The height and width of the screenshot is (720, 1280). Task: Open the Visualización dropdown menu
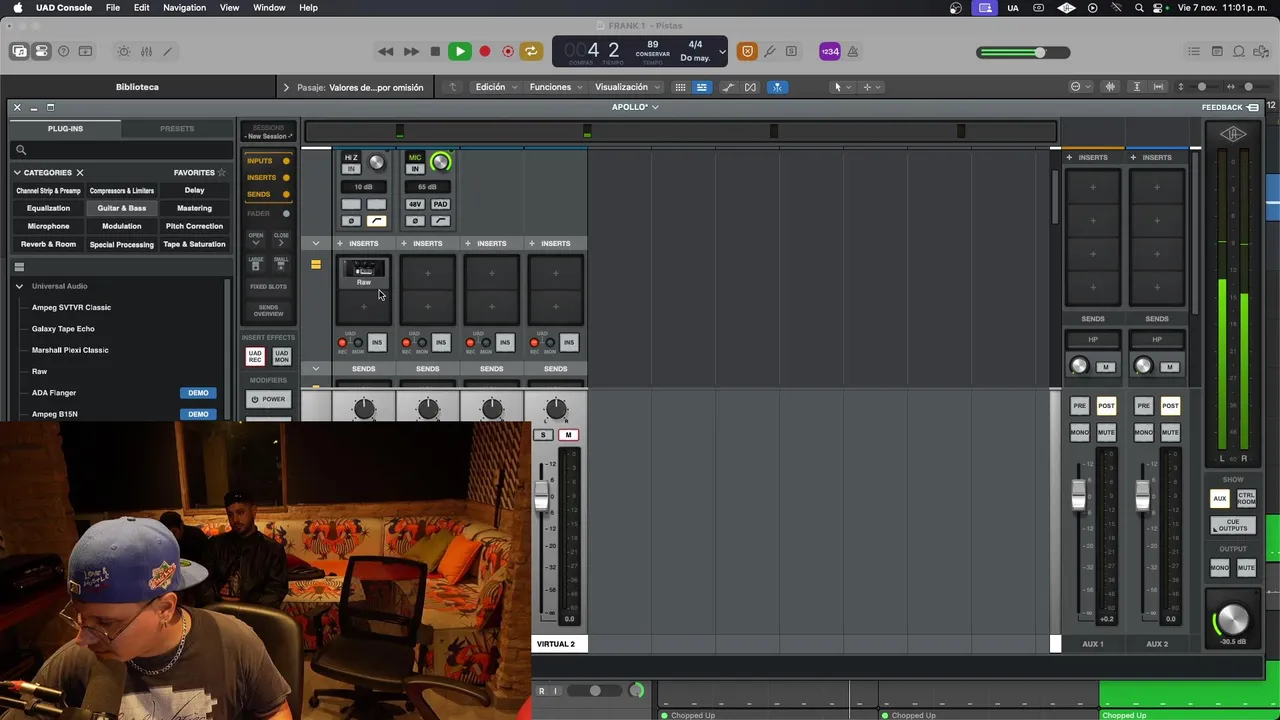pyautogui.click(x=627, y=87)
